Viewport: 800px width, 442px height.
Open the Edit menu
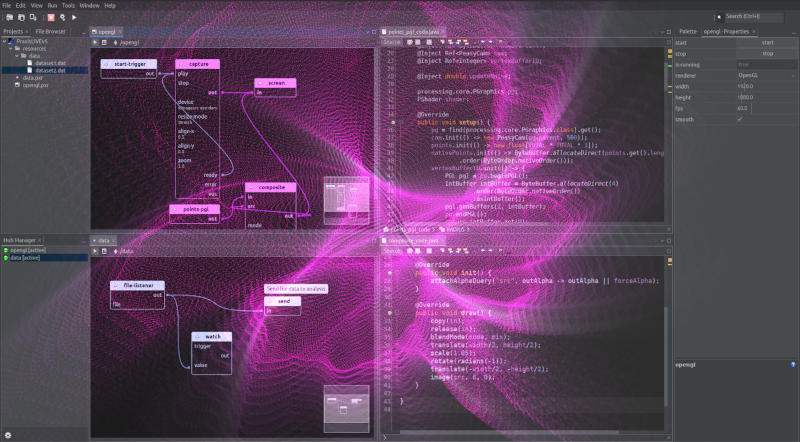[20, 6]
